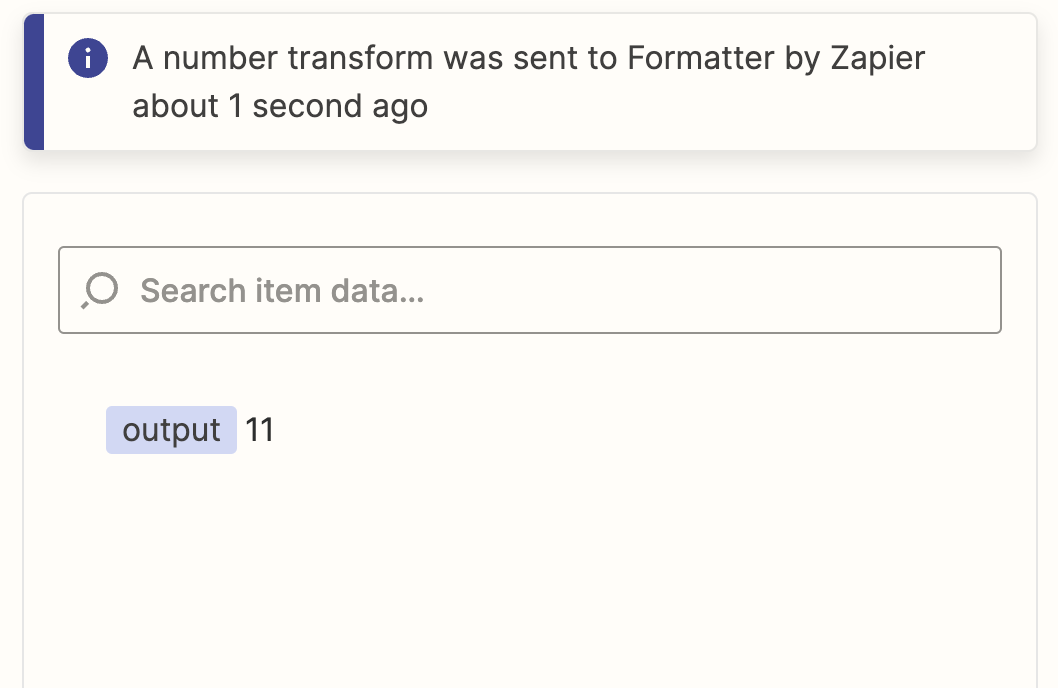This screenshot has height=688, width=1058.
Task: Click the word 'Zapier' in the banner
Action: [877, 58]
